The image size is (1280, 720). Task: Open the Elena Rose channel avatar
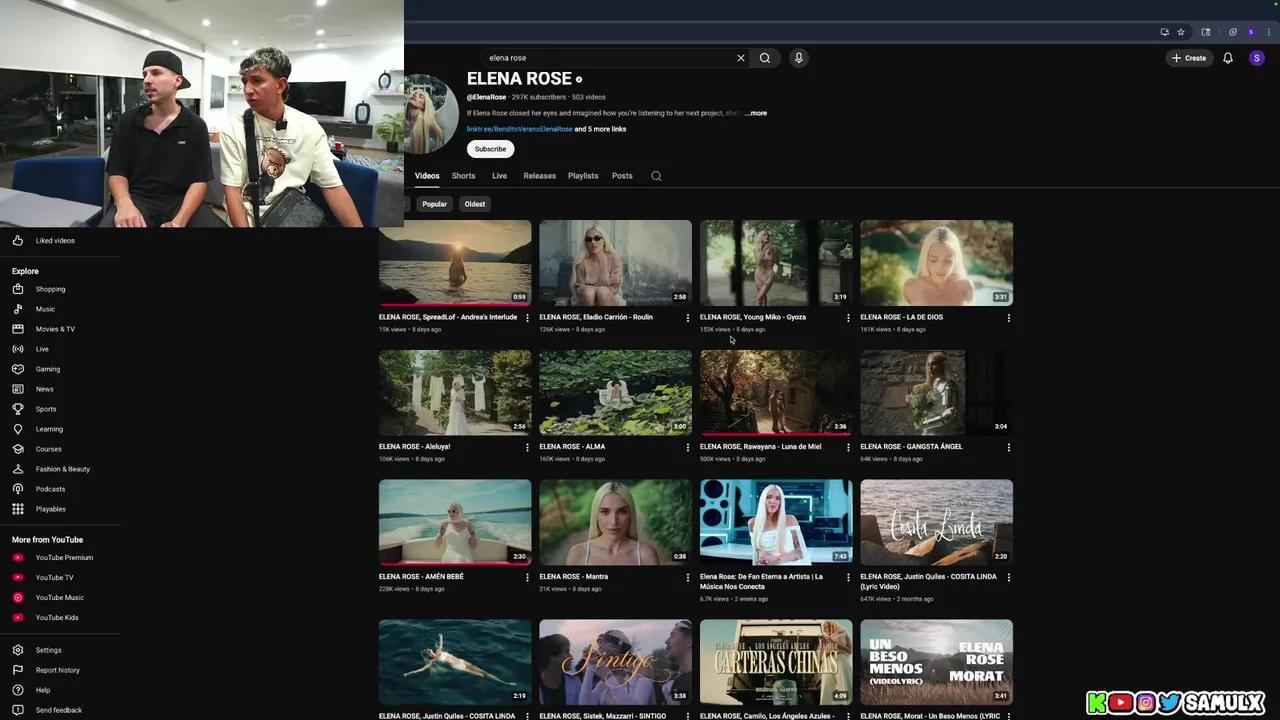[432, 113]
